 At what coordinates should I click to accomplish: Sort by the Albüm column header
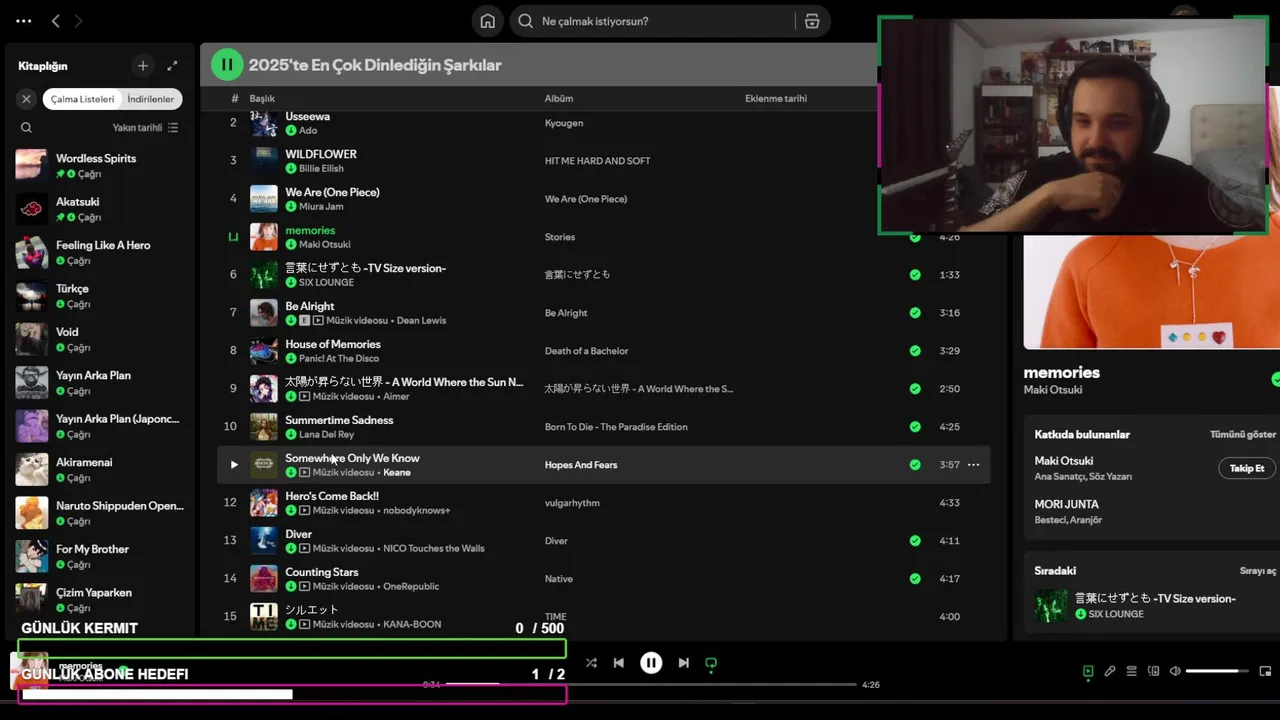pos(559,99)
